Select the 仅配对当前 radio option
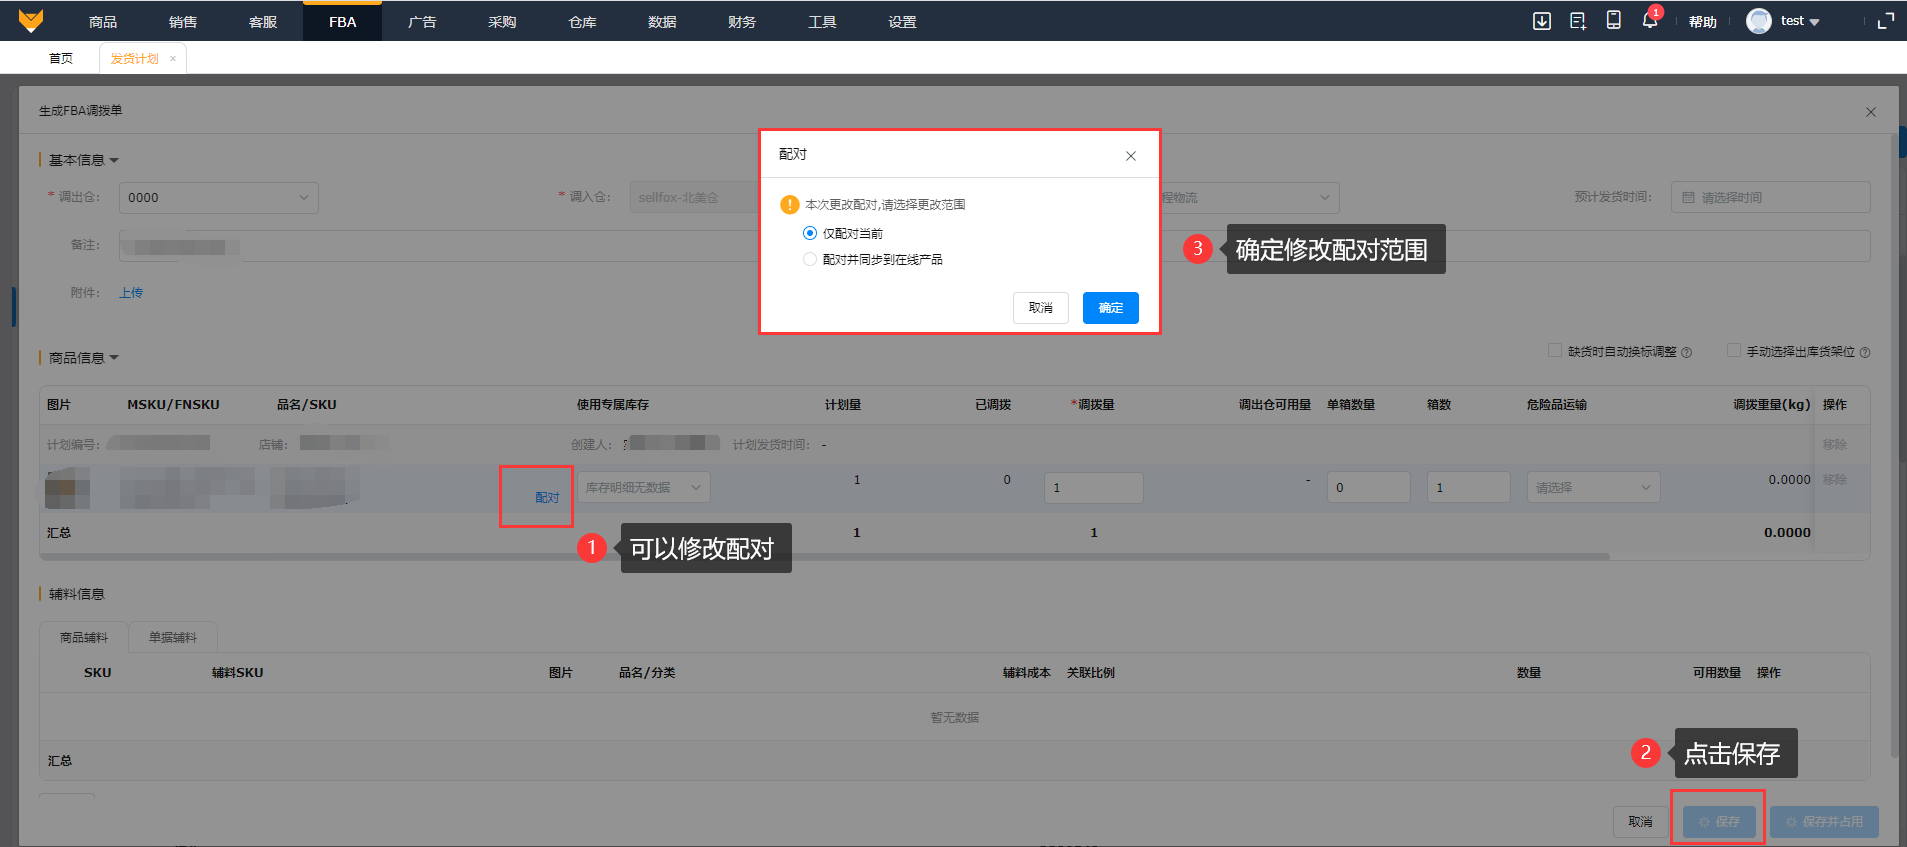Viewport: 1907px width, 847px height. click(x=810, y=233)
